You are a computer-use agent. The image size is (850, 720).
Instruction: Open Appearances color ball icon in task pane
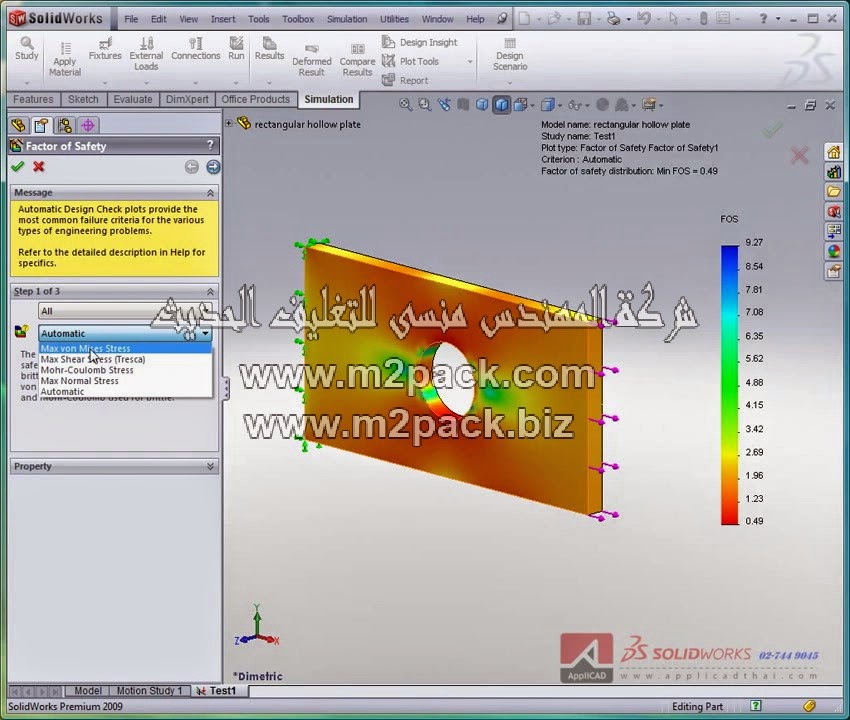834,250
